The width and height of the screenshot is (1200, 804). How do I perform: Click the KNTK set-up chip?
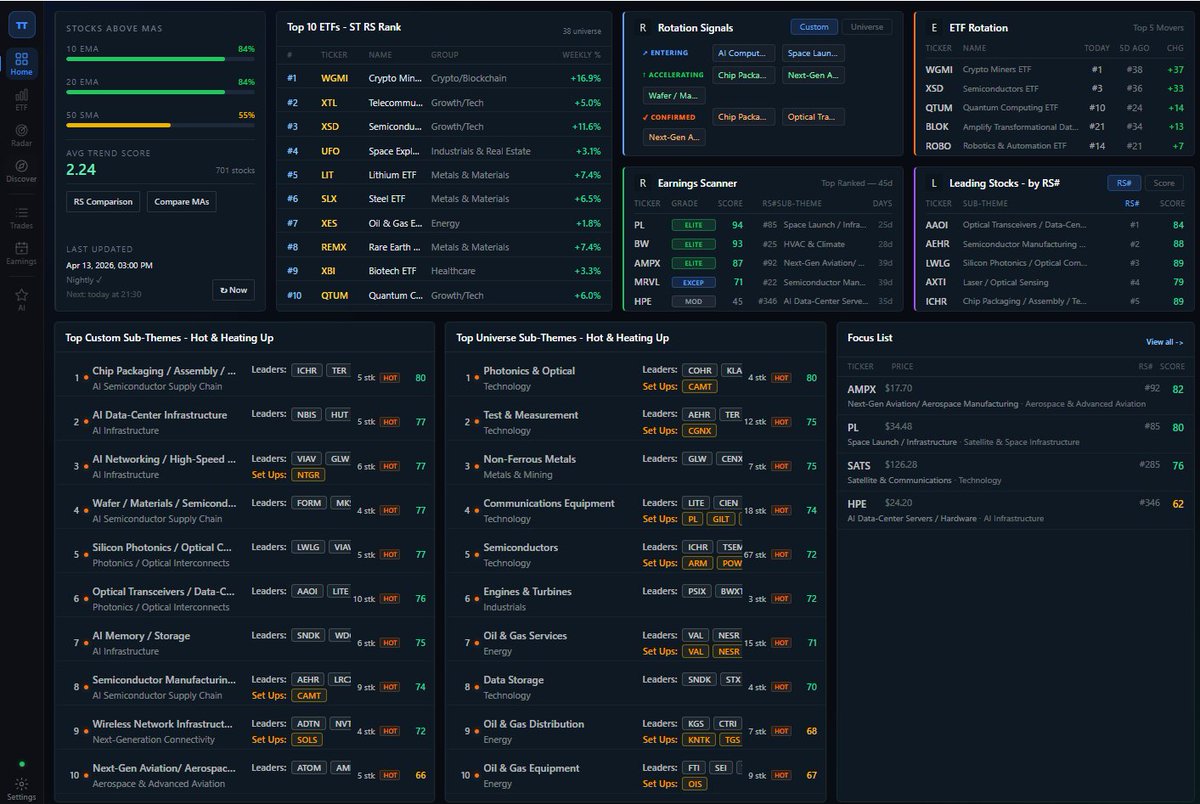pyautogui.click(x=700, y=739)
